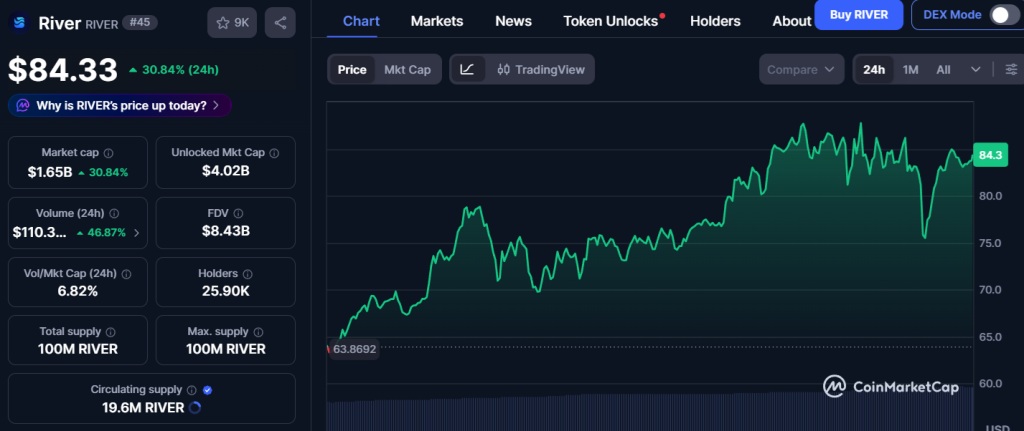Image resolution: width=1024 pixels, height=431 pixels.
Task: Click the circulating supply progress ring
Action: (x=194, y=408)
